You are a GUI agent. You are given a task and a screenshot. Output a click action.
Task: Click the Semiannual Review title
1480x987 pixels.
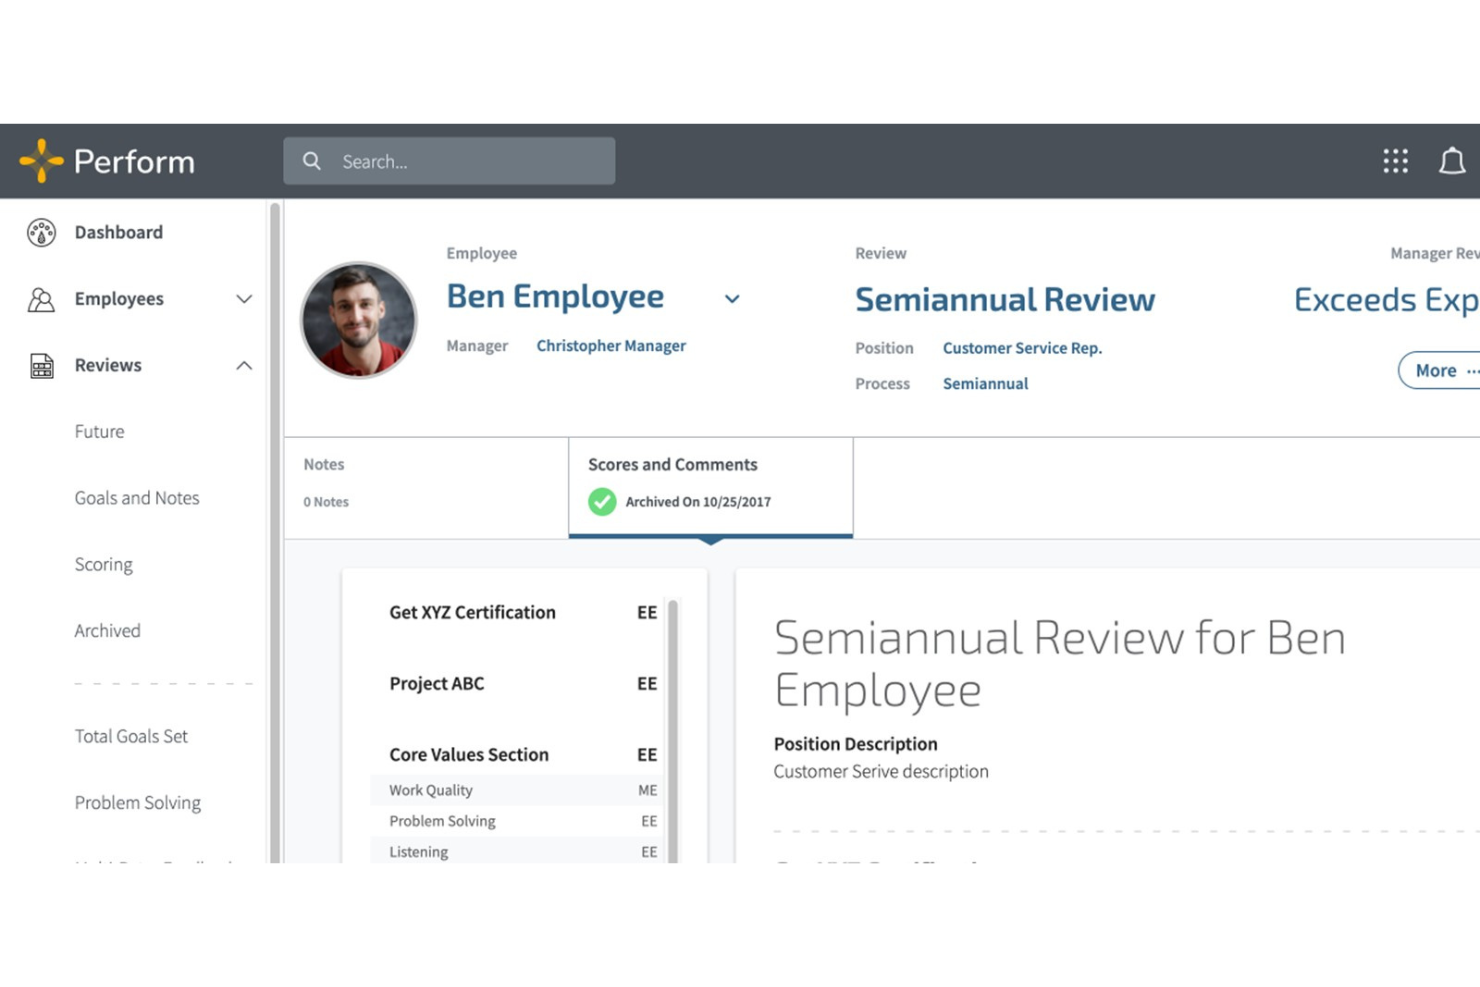coord(1005,299)
